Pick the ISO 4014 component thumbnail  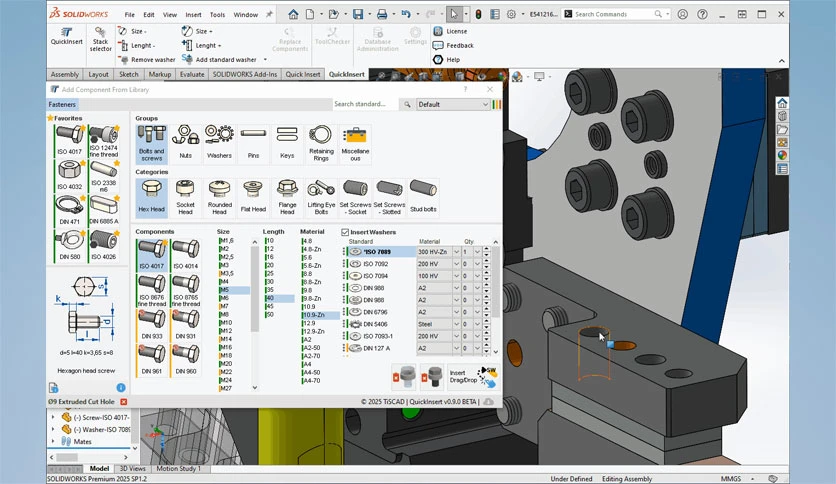click(x=186, y=255)
